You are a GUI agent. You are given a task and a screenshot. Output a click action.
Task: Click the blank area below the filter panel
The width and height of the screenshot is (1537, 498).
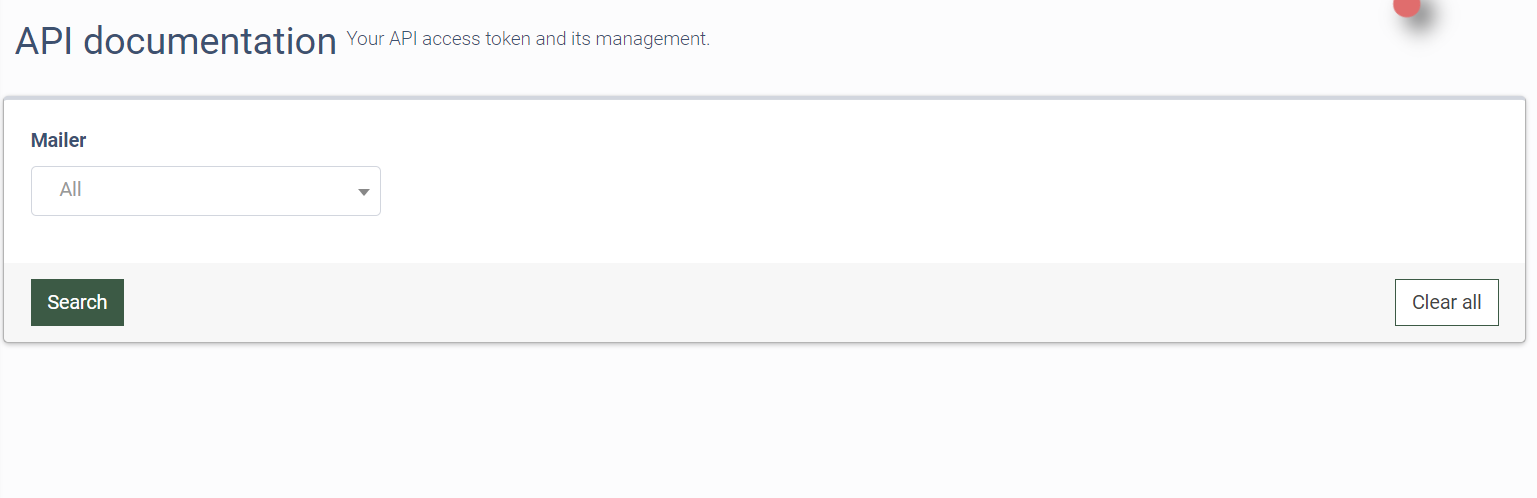pyautogui.click(x=768, y=420)
